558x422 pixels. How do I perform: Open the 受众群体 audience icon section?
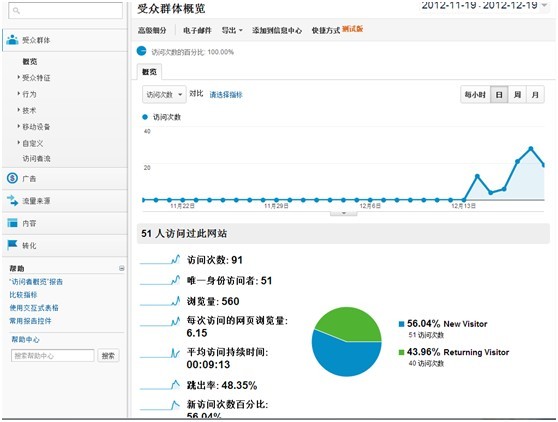[12, 39]
